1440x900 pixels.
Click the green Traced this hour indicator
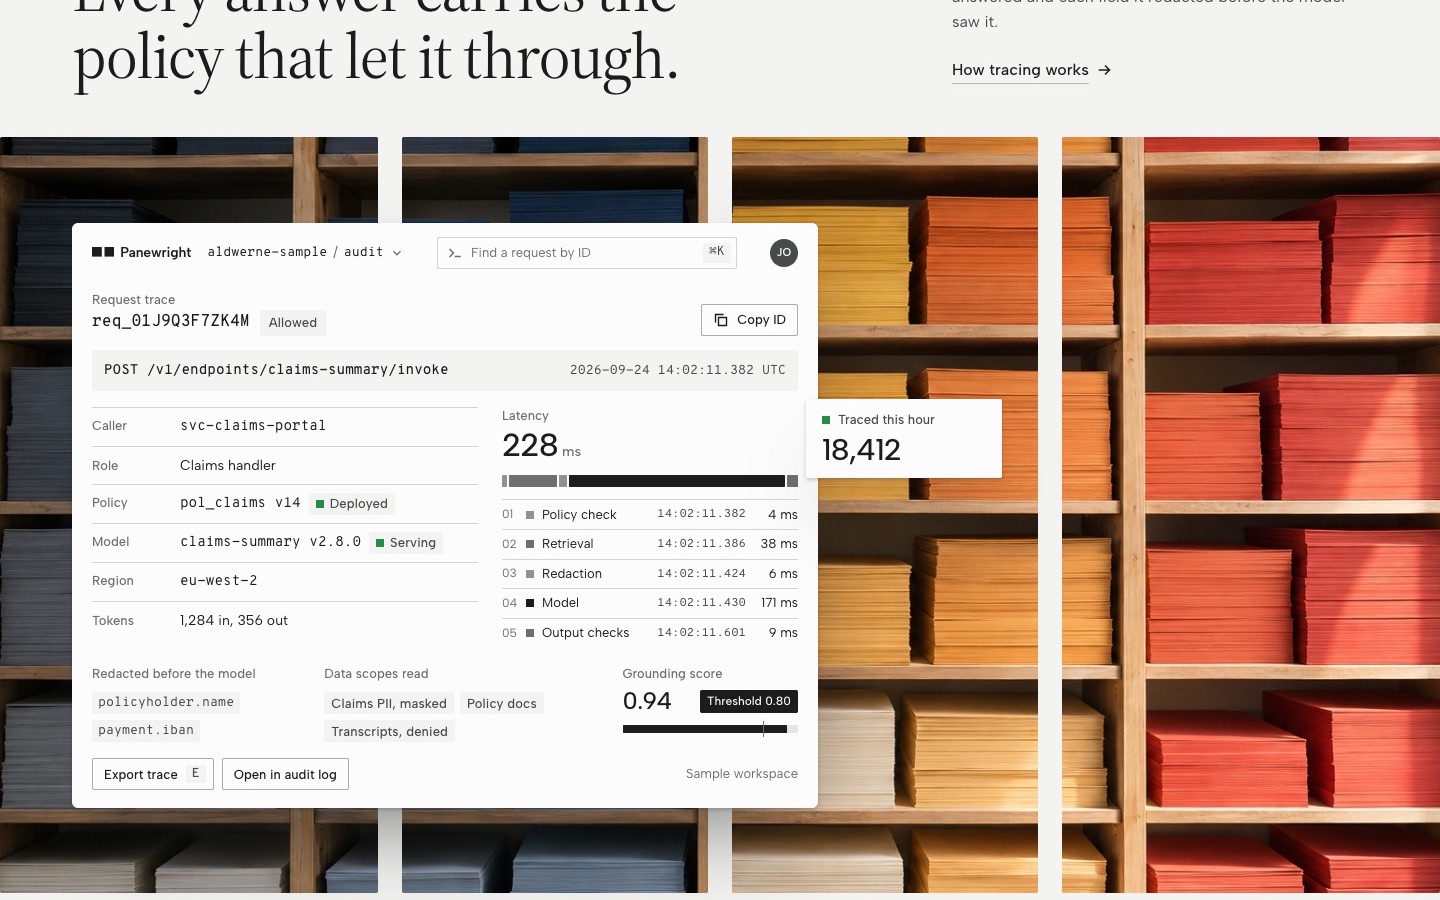tap(826, 420)
